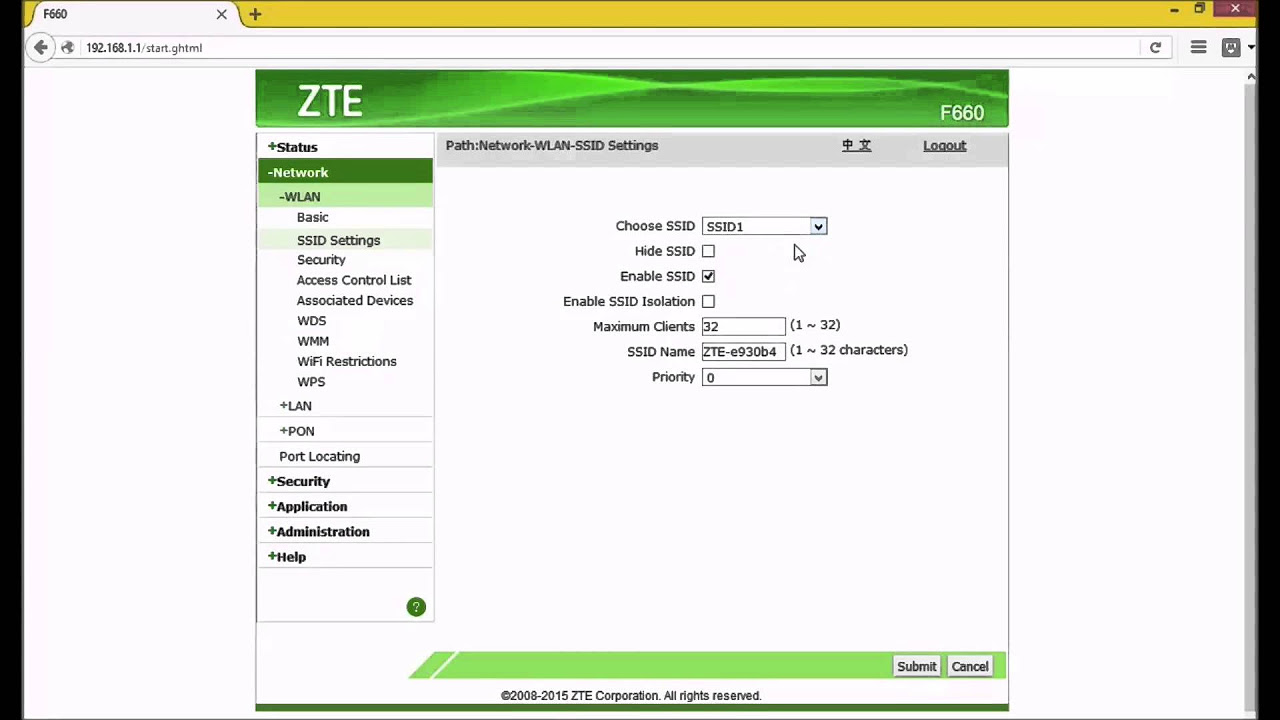Open Associated Devices page
1280x720 pixels.
(x=355, y=300)
